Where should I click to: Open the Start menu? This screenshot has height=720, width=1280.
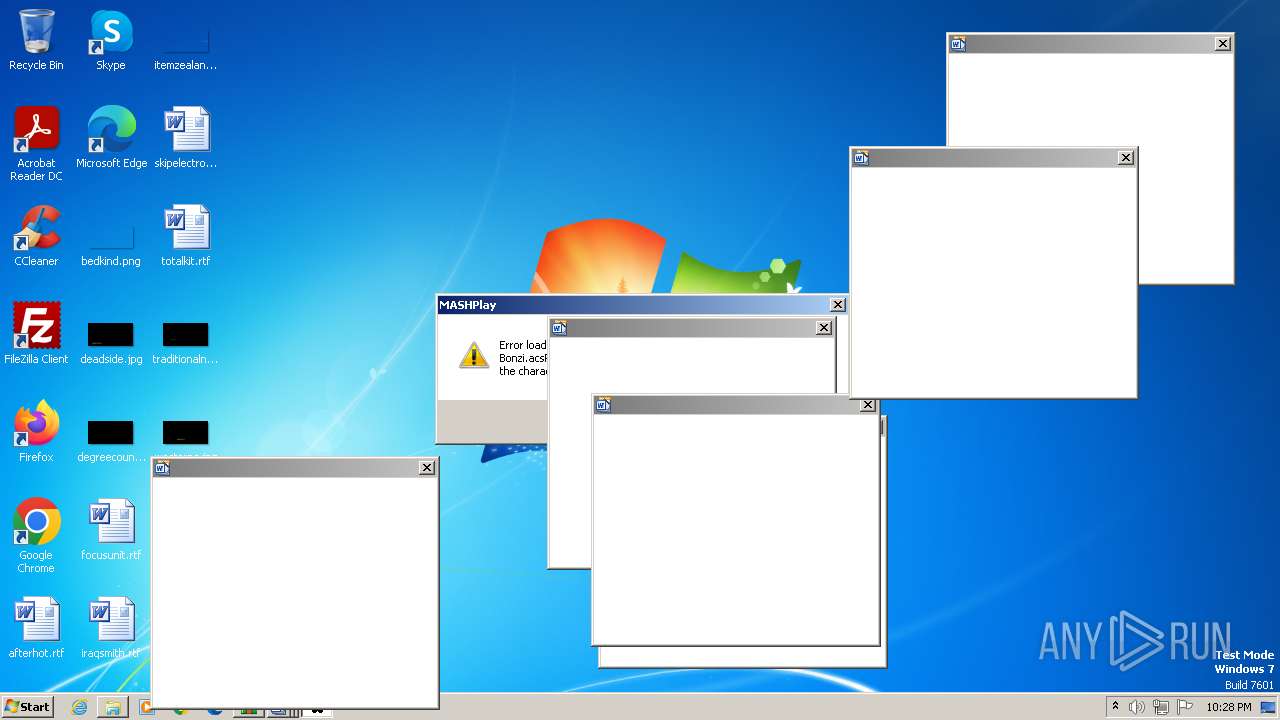(27, 706)
